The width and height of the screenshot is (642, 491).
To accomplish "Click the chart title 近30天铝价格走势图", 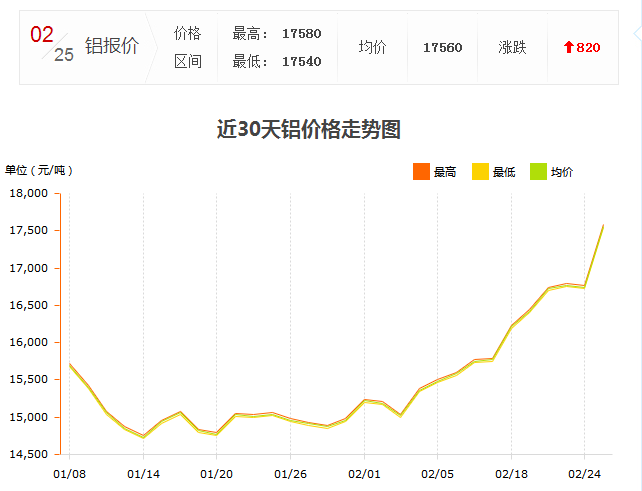I will [x=308, y=129].
